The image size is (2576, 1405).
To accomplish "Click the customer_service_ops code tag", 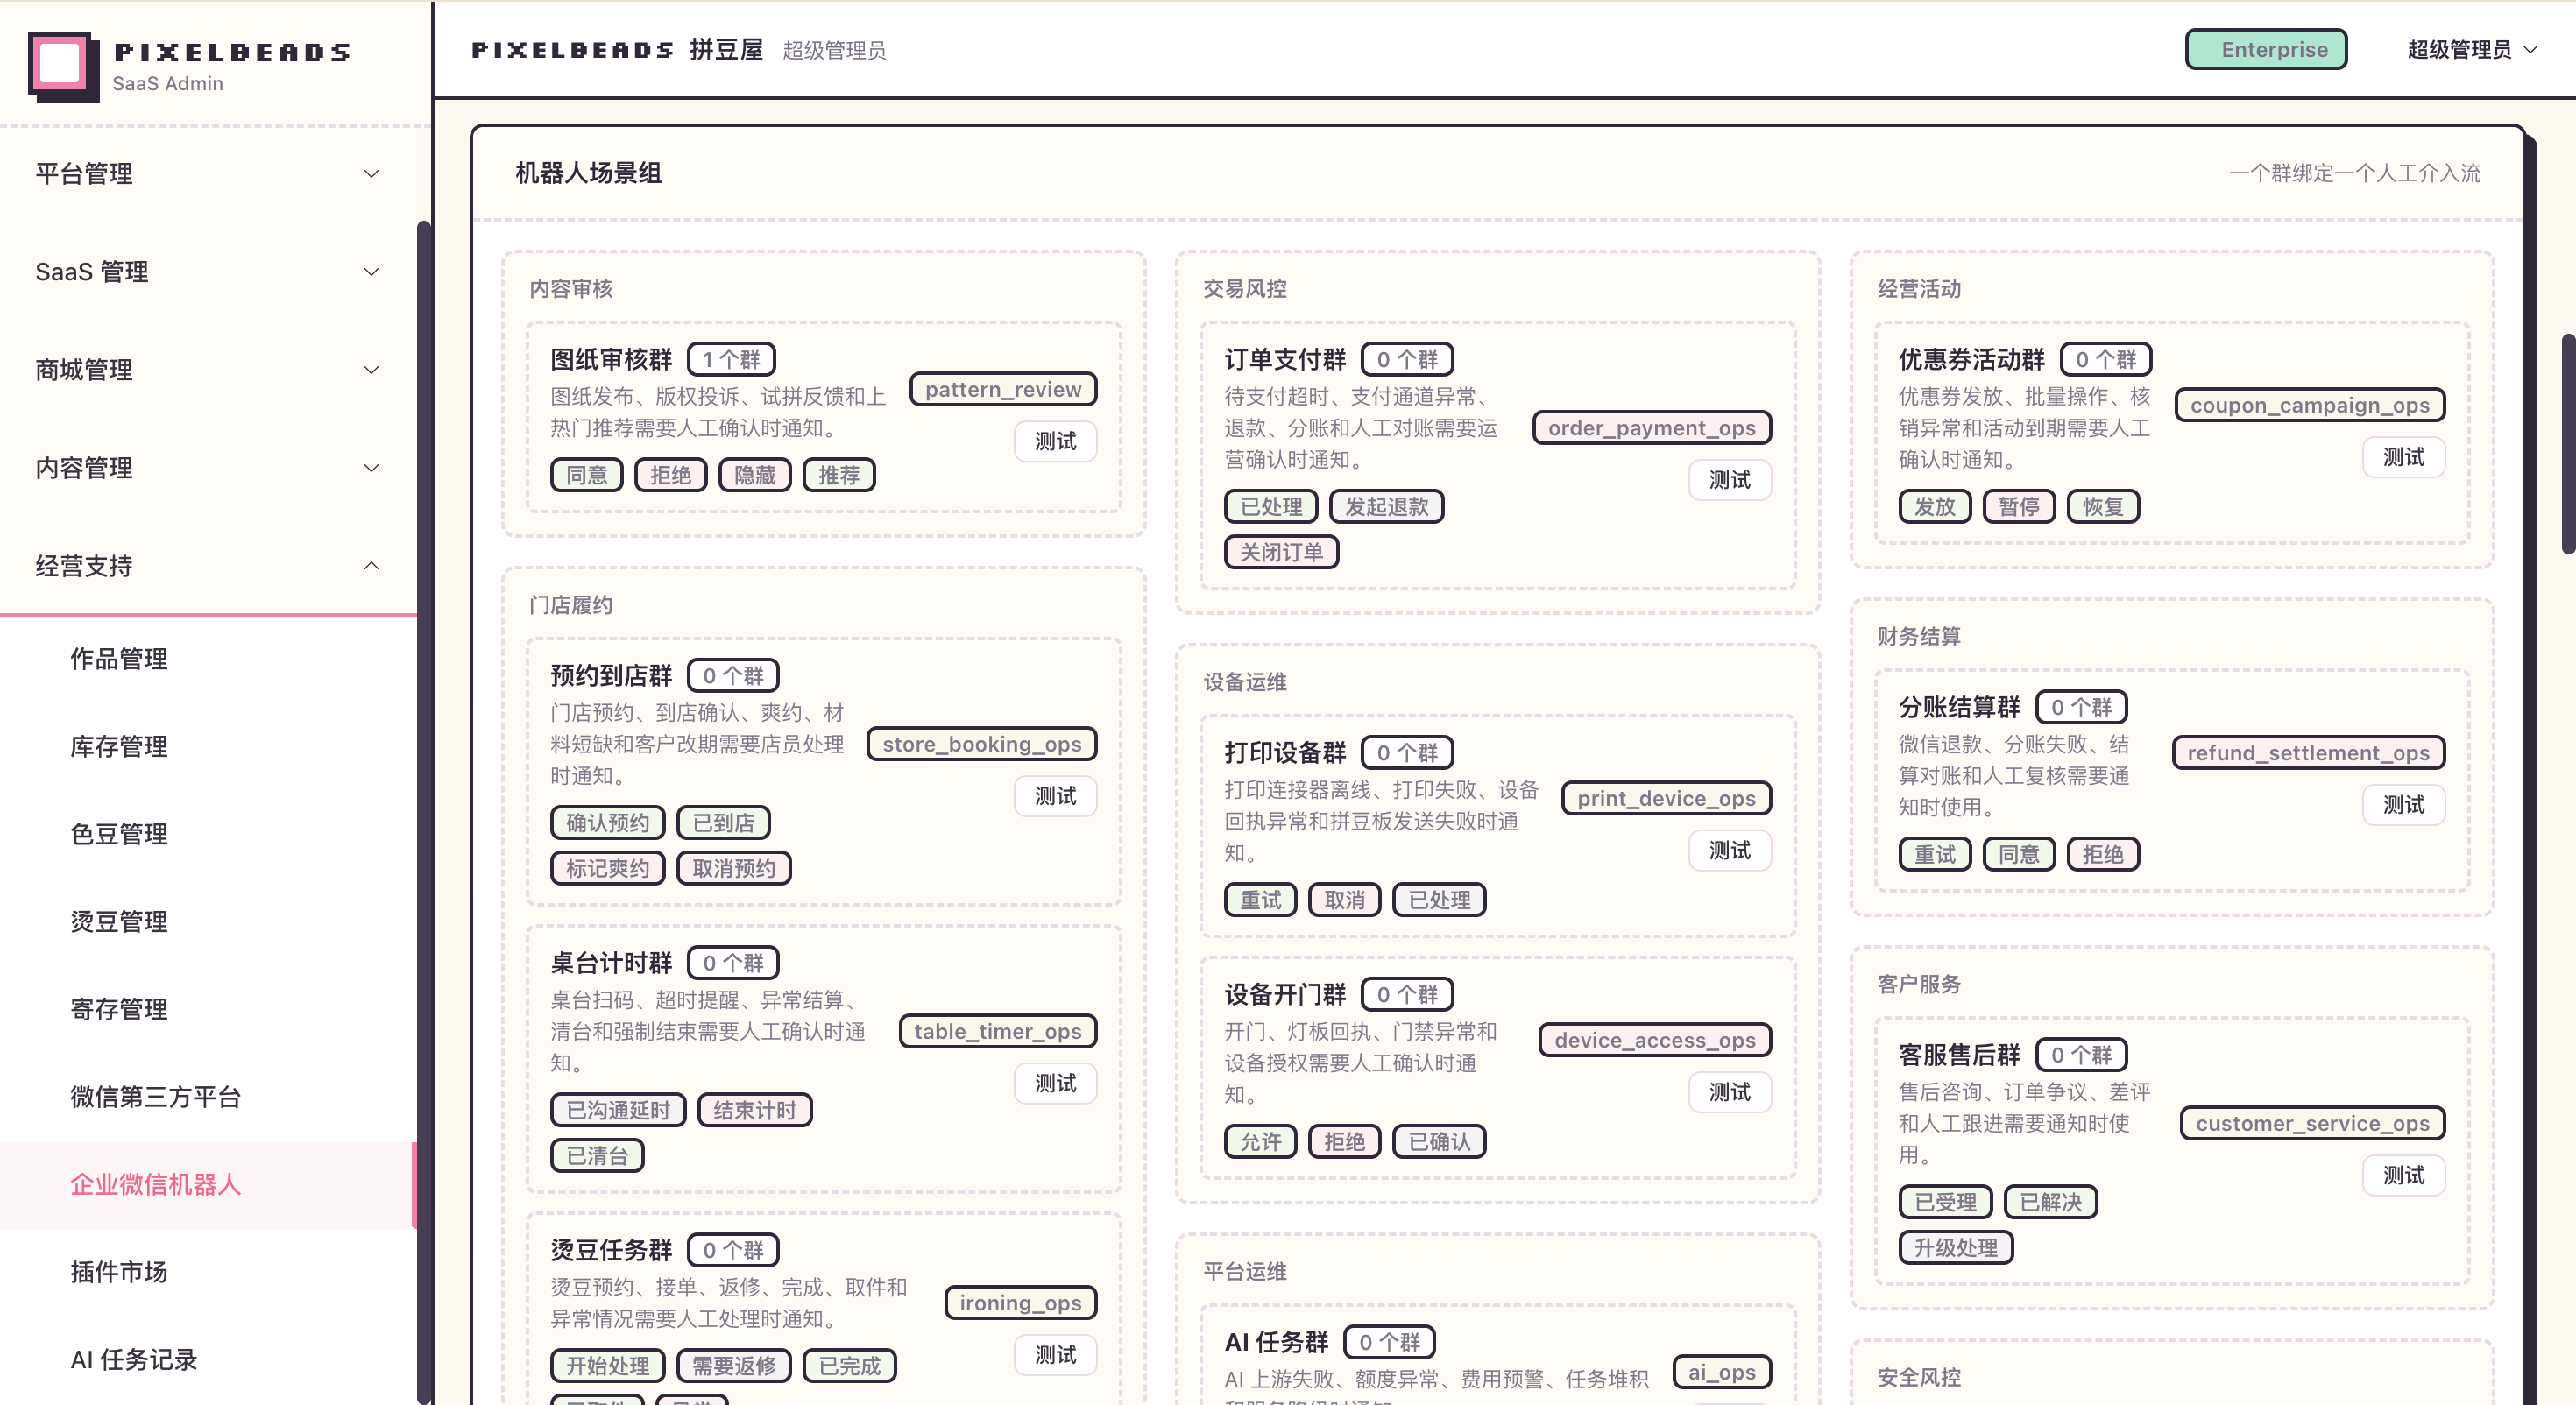I will [x=2312, y=1123].
